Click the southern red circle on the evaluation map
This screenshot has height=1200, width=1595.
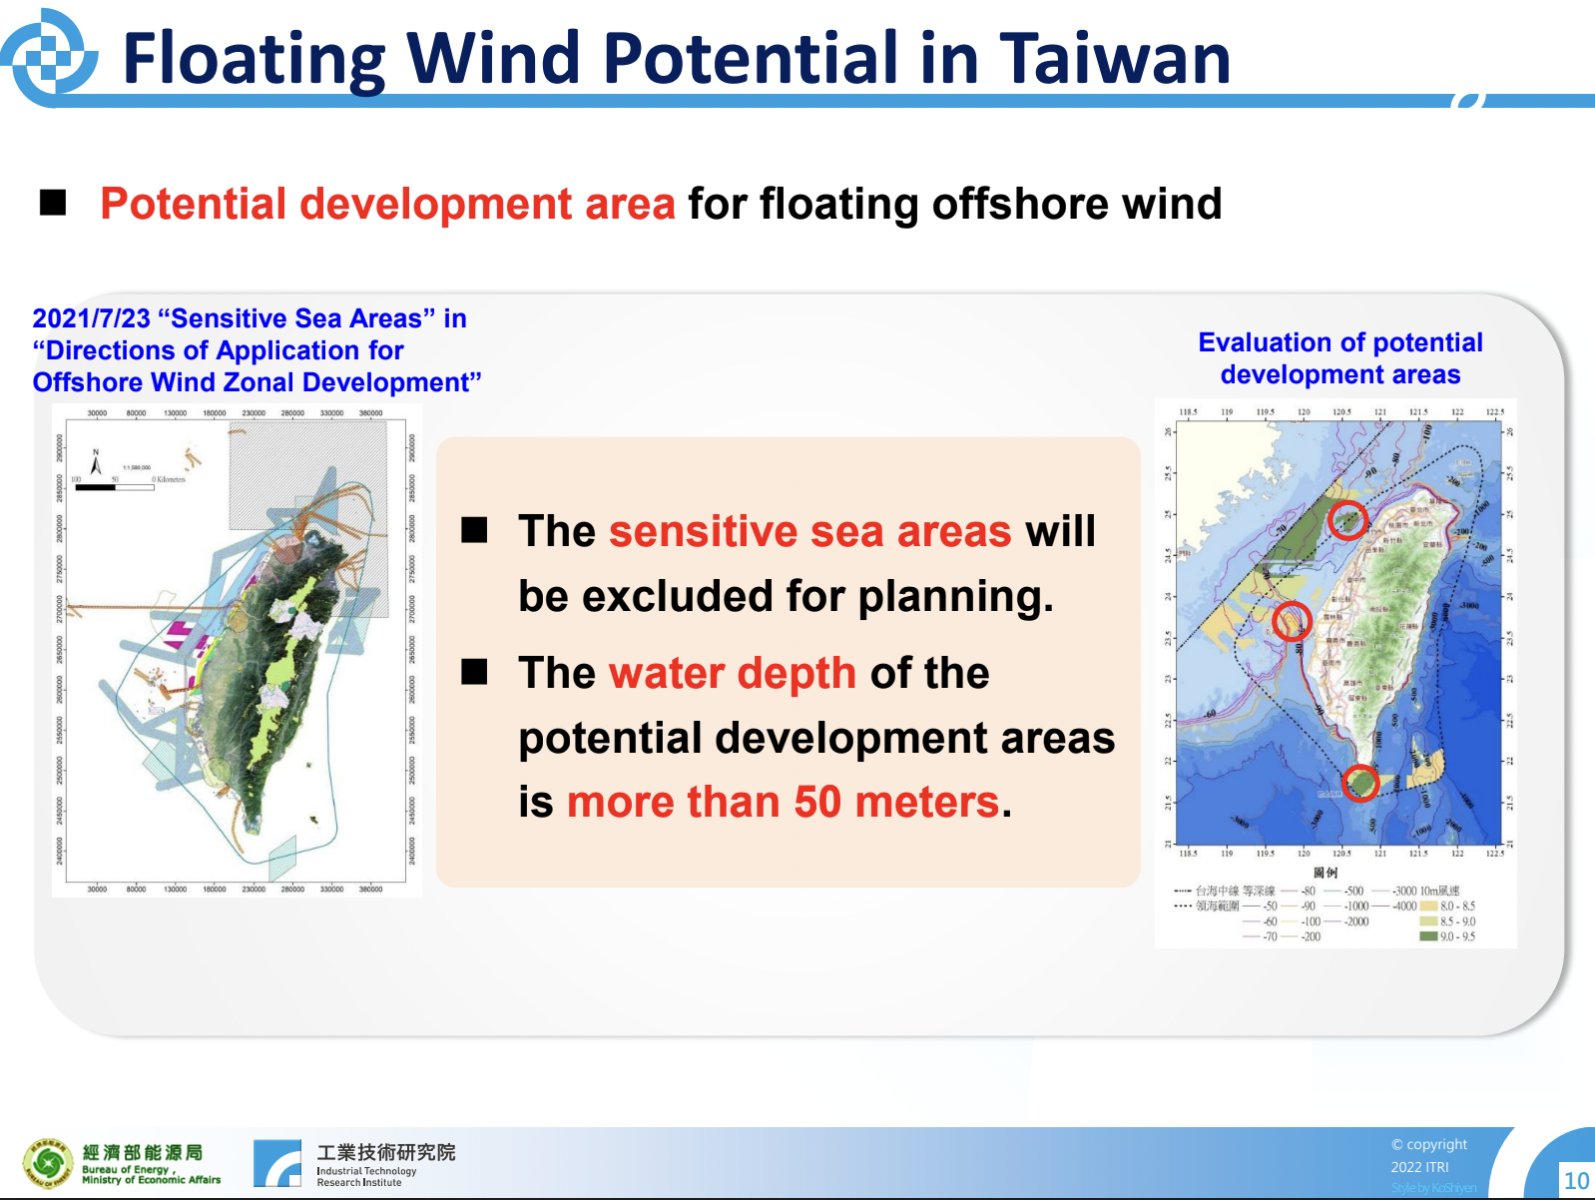tap(1359, 782)
